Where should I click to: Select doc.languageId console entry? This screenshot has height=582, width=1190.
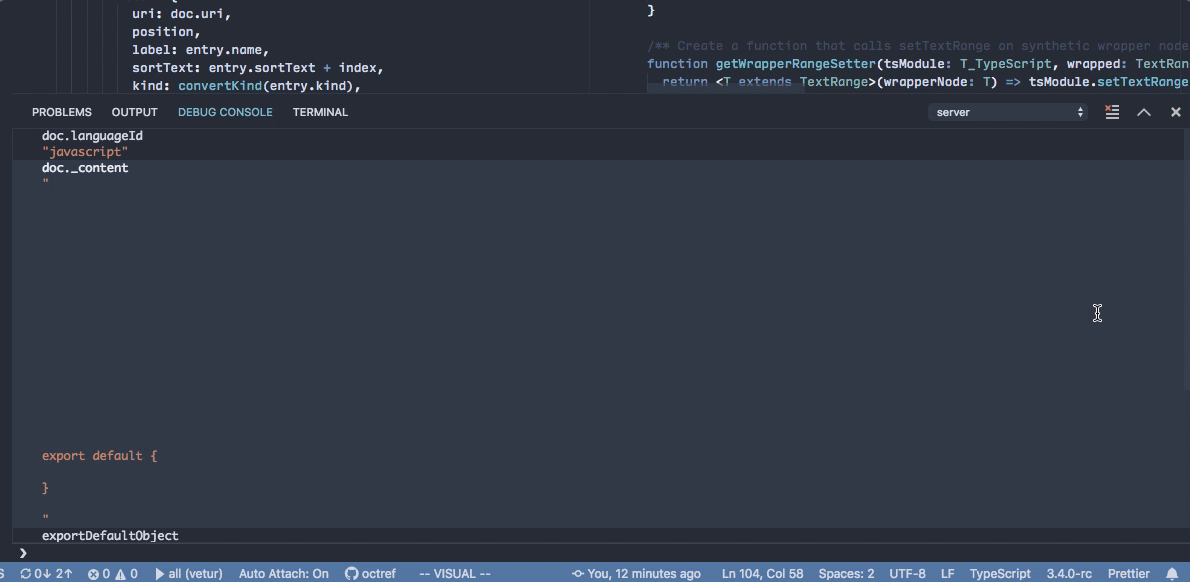click(x=92, y=136)
